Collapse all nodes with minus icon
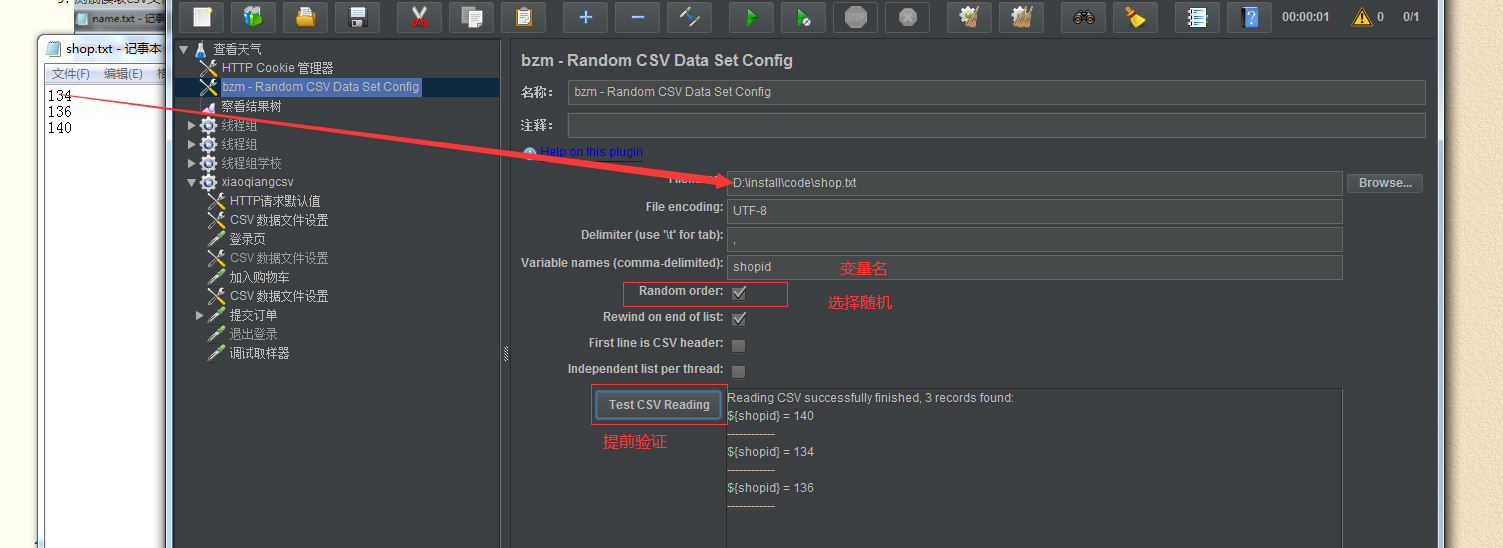The height and width of the screenshot is (548, 1503). click(637, 17)
